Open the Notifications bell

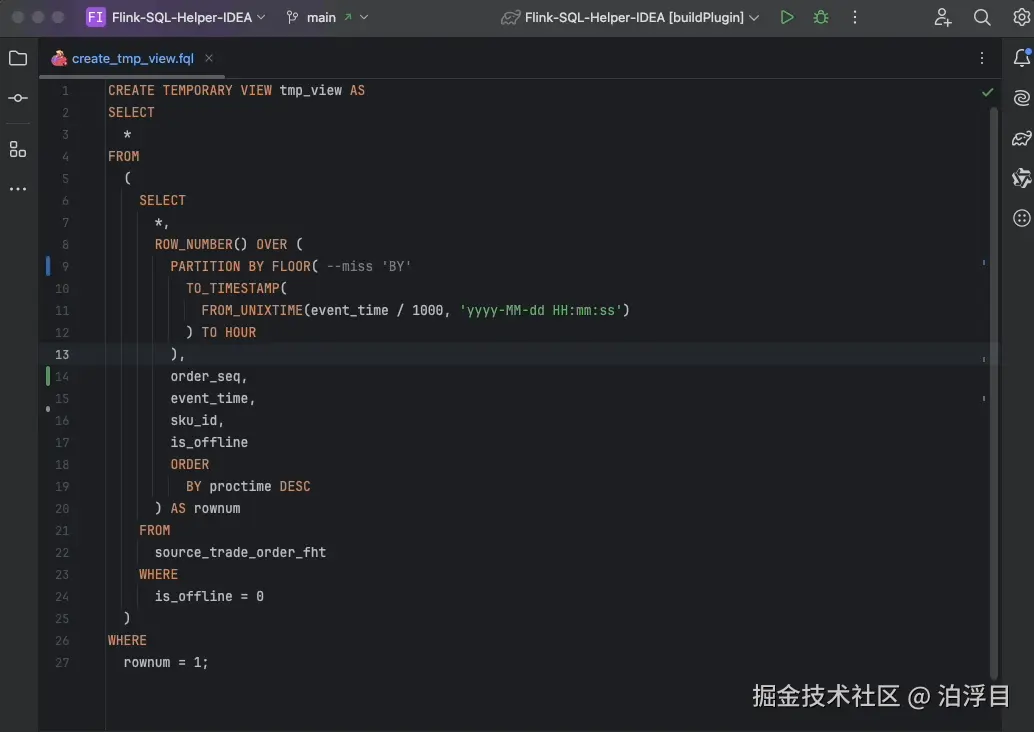tap(1021, 58)
